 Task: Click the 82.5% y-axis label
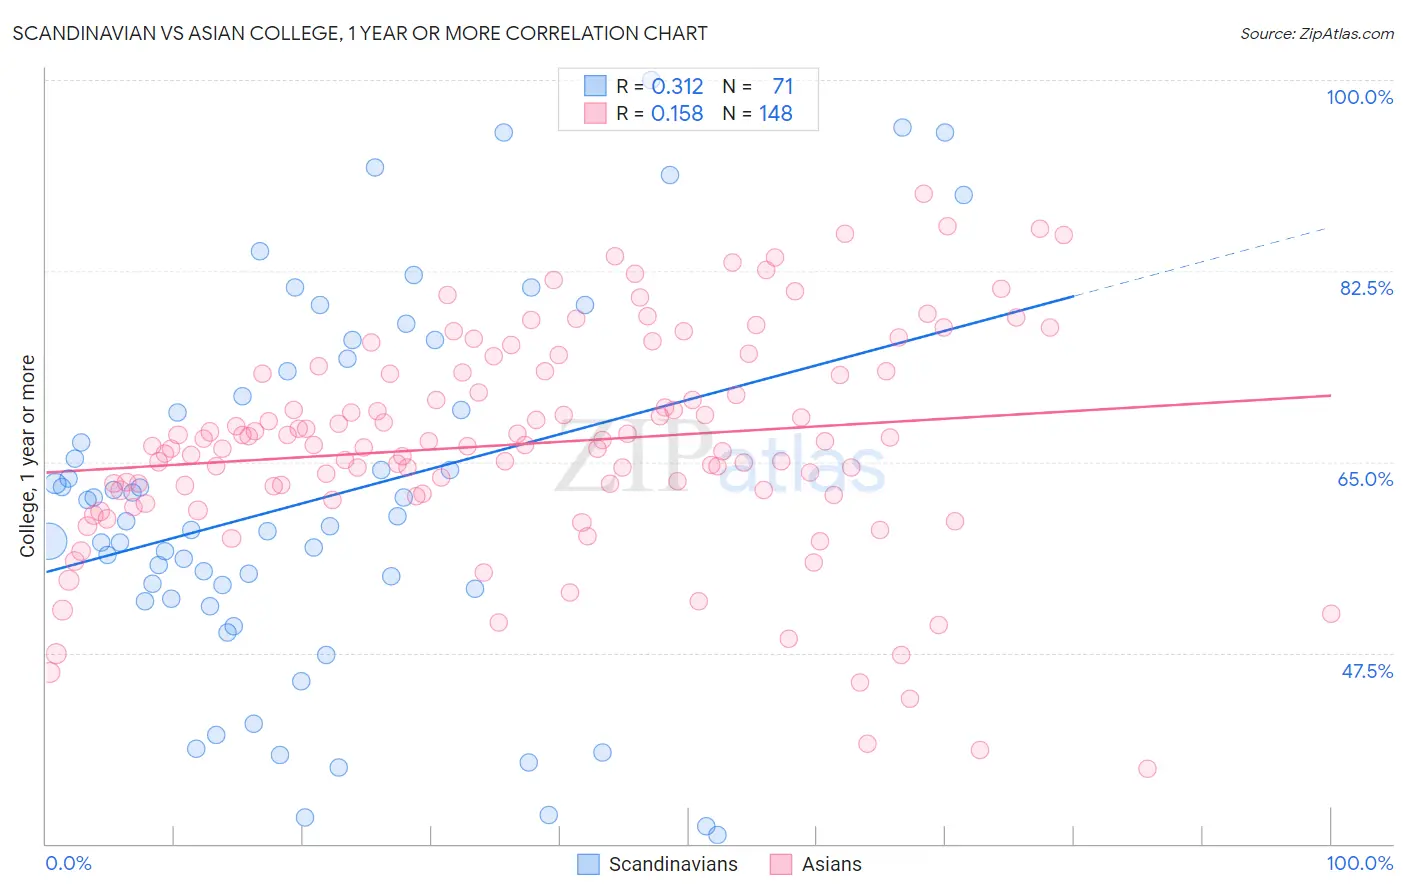pos(1366,288)
